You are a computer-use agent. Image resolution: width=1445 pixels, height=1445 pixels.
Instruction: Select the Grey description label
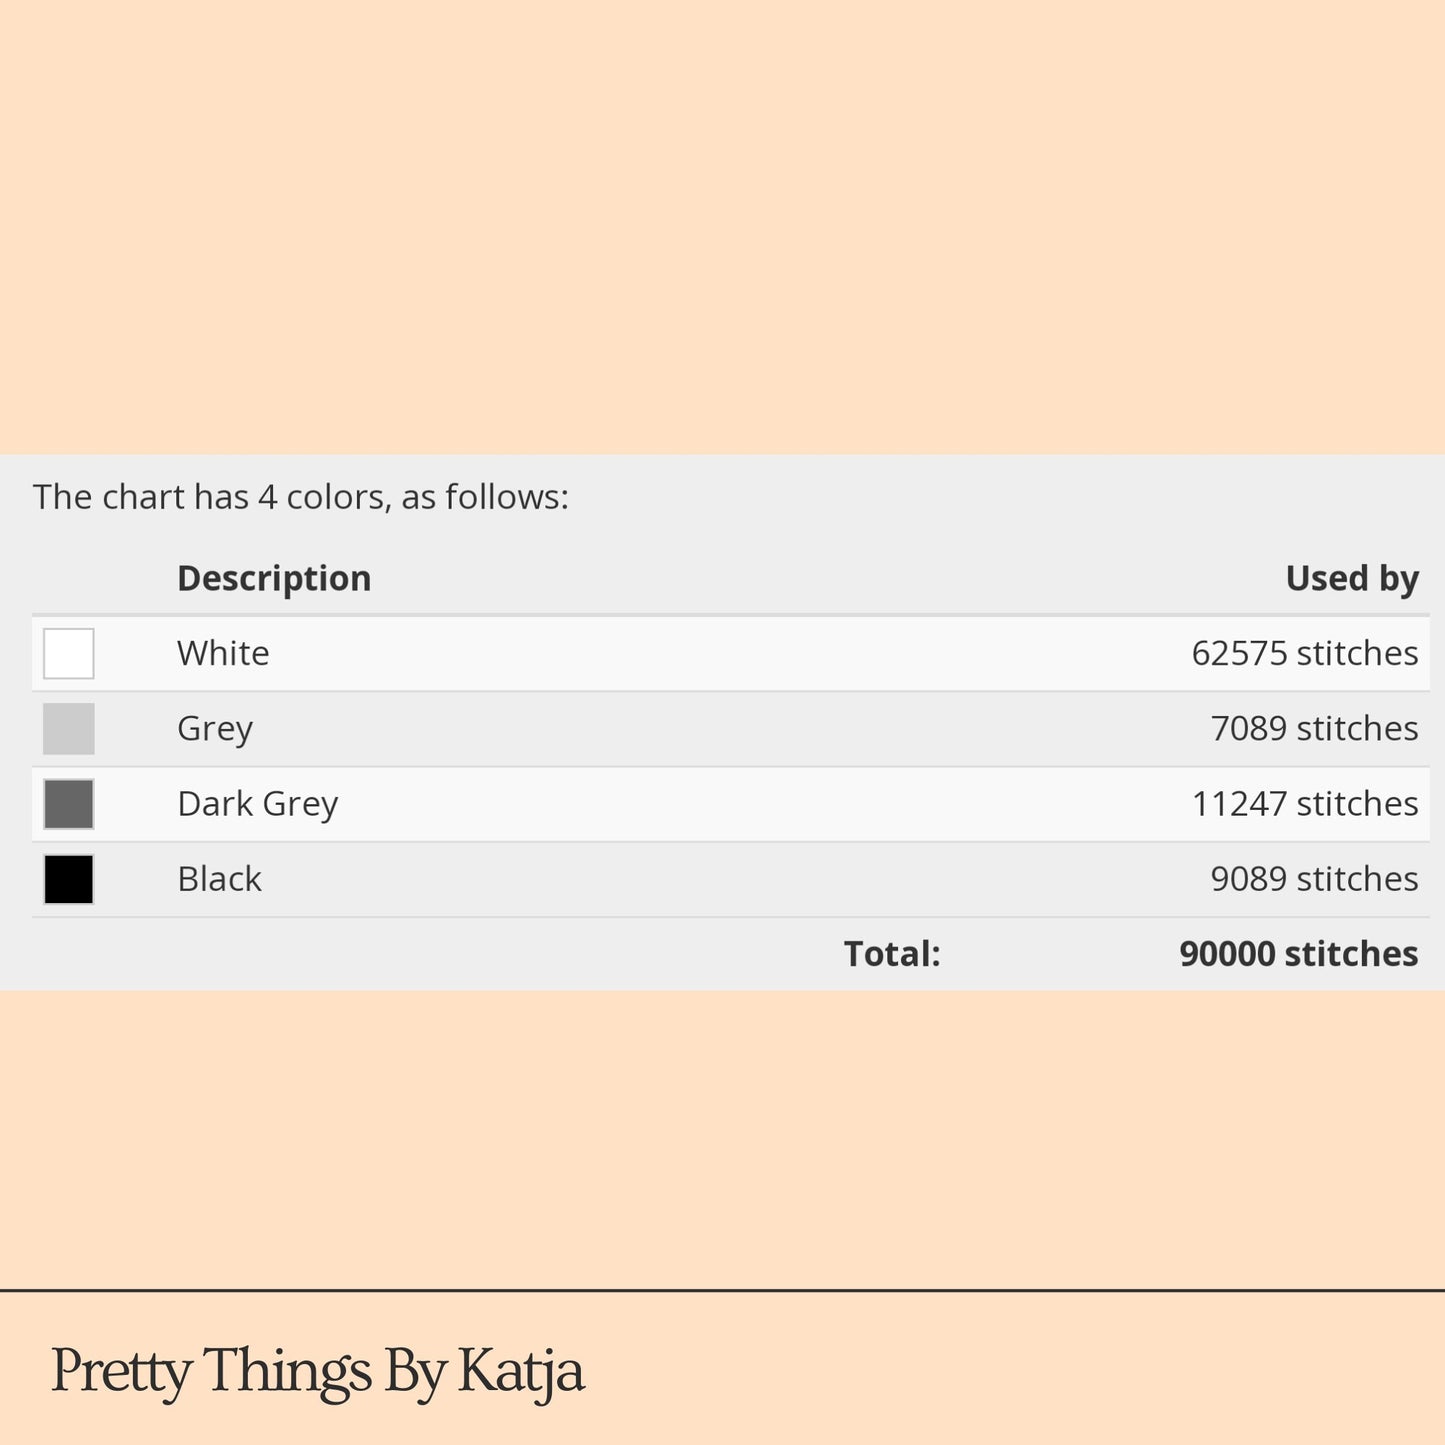coord(215,729)
